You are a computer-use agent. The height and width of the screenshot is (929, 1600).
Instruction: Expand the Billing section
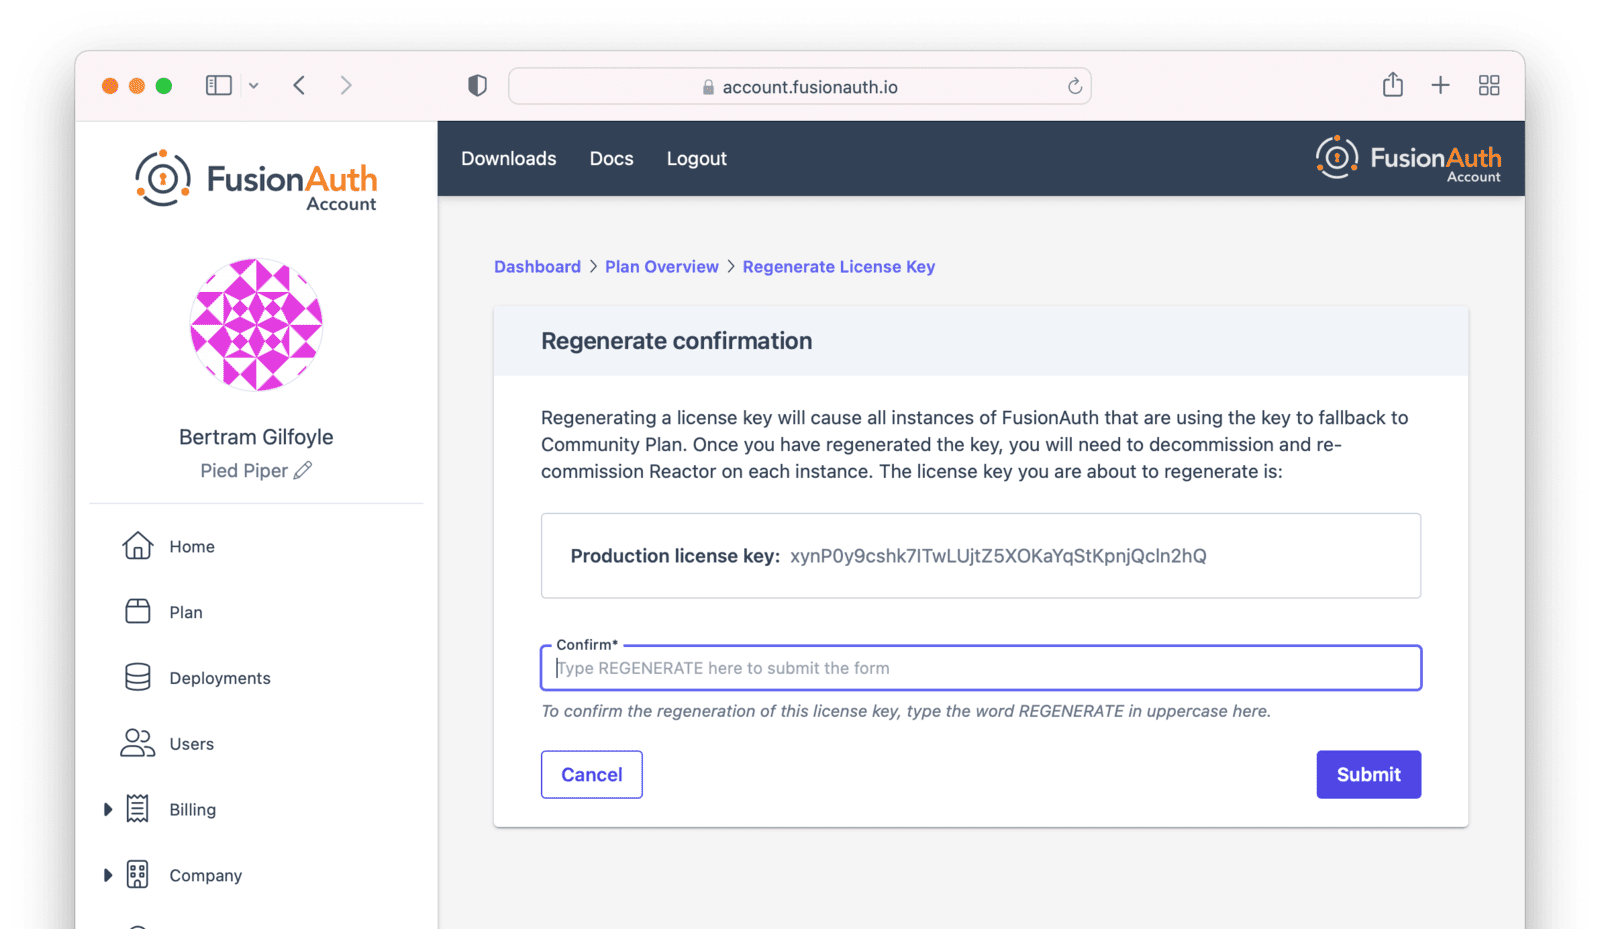(x=108, y=809)
